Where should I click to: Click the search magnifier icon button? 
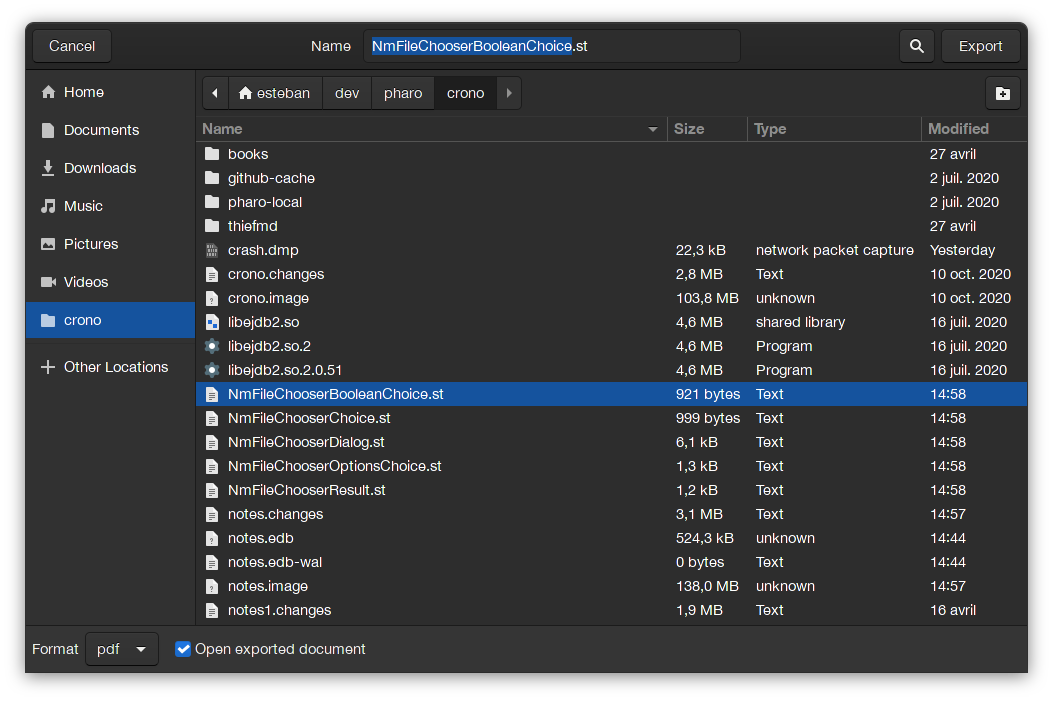tap(916, 46)
